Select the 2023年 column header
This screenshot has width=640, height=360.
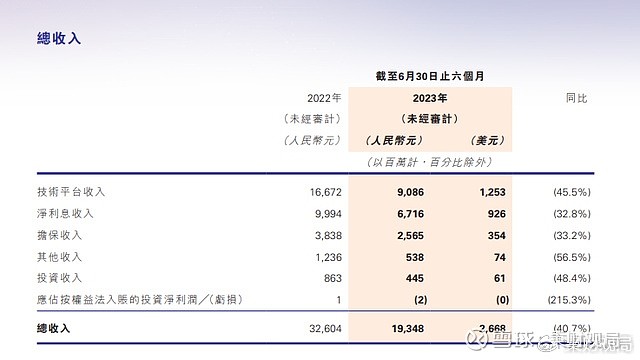pos(430,98)
